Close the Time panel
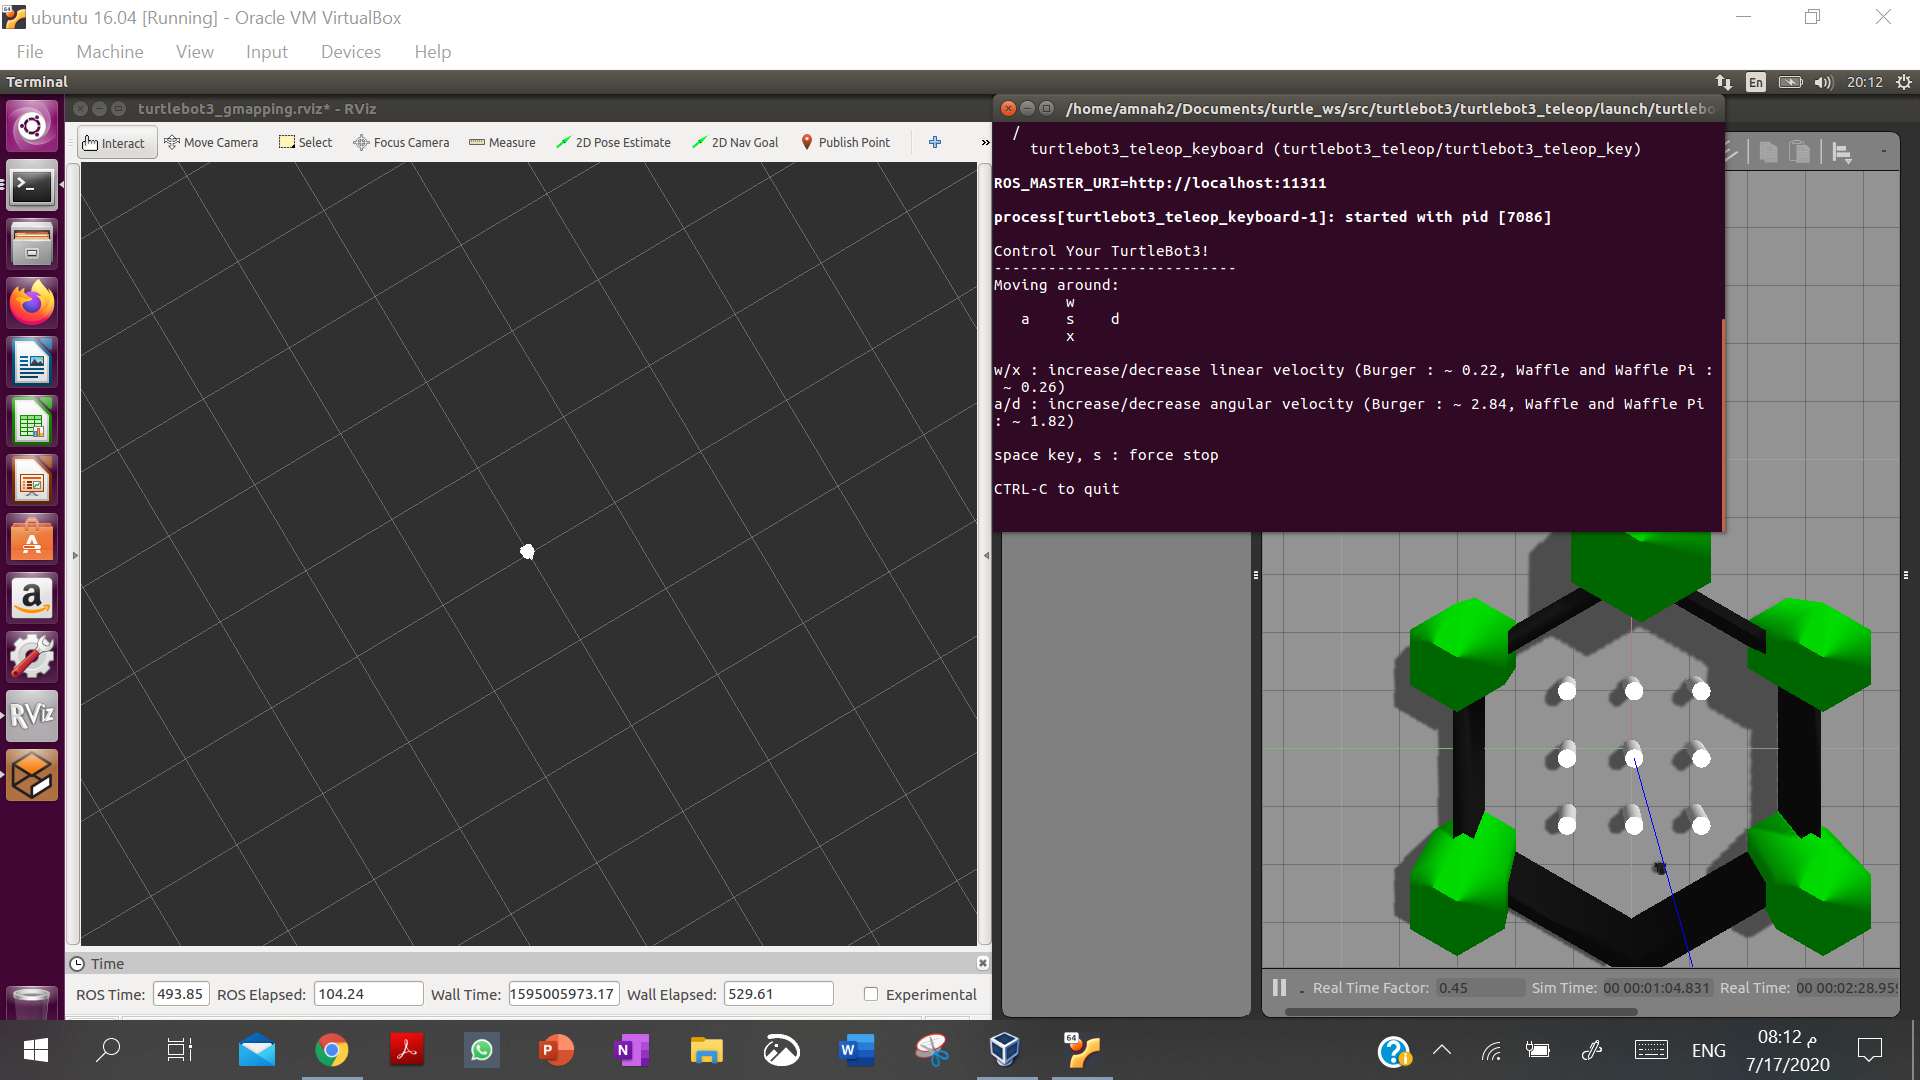 983,963
